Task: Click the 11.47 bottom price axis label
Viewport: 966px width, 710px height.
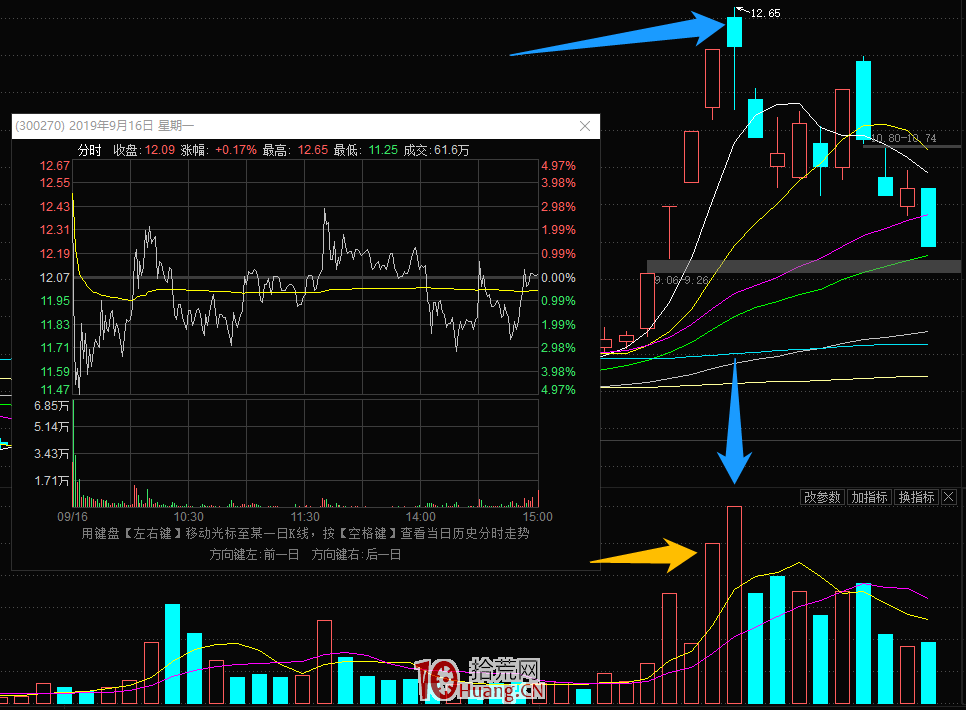Action: [55, 390]
